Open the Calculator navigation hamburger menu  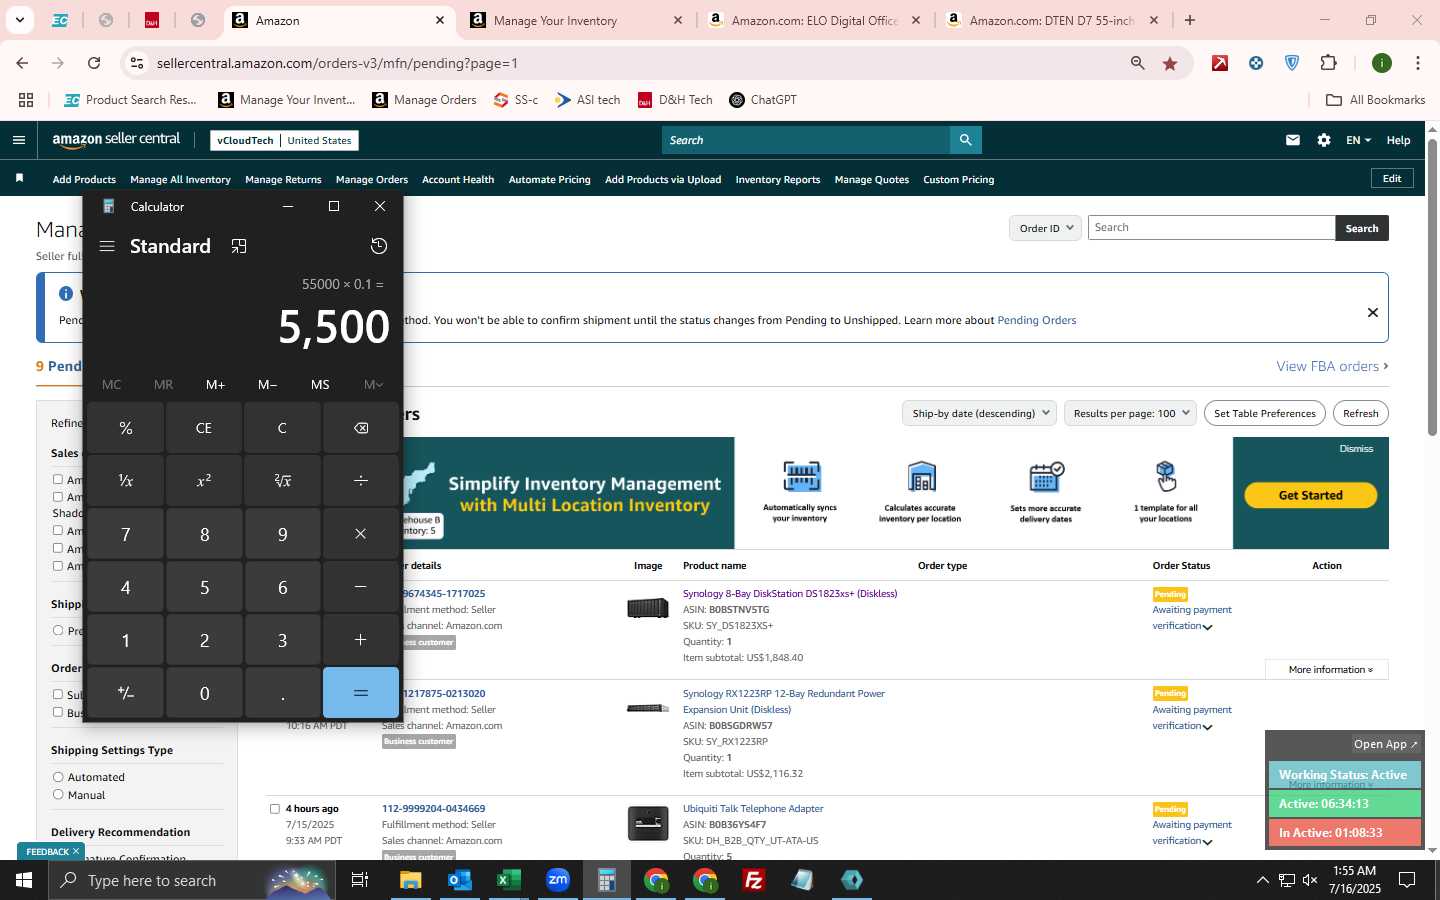click(107, 246)
